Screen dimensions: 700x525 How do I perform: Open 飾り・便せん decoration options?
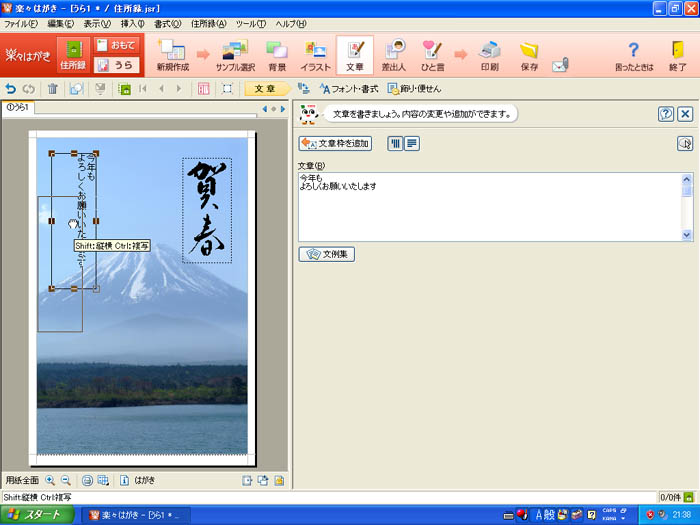click(x=413, y=89)
